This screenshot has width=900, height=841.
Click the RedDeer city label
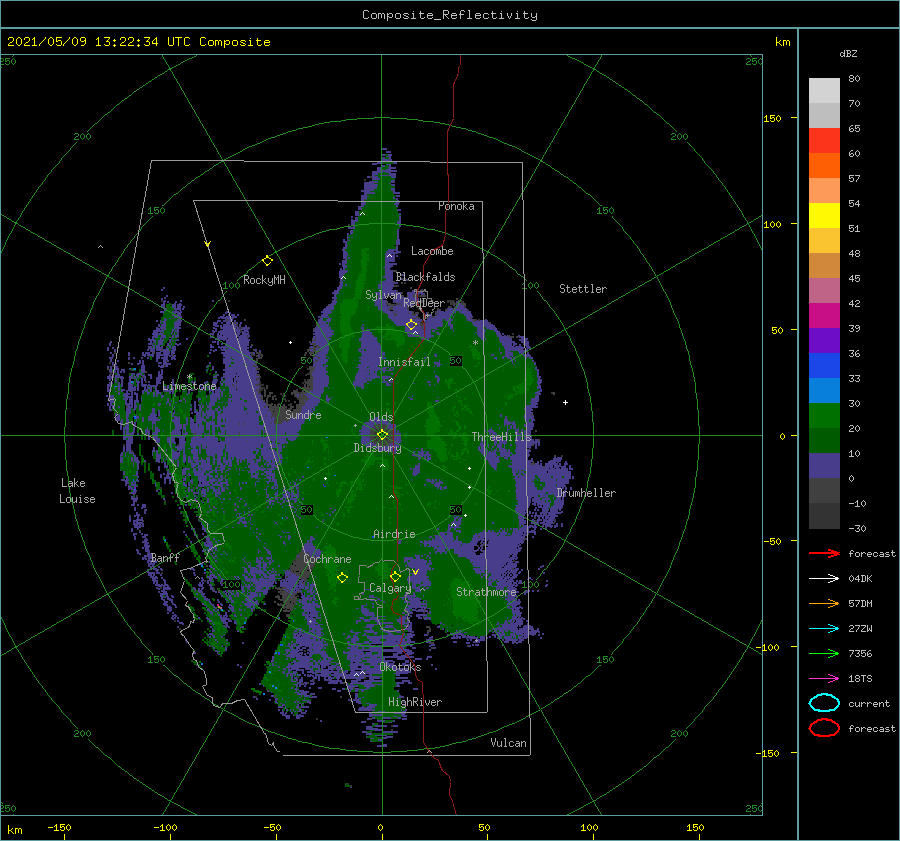424,303
